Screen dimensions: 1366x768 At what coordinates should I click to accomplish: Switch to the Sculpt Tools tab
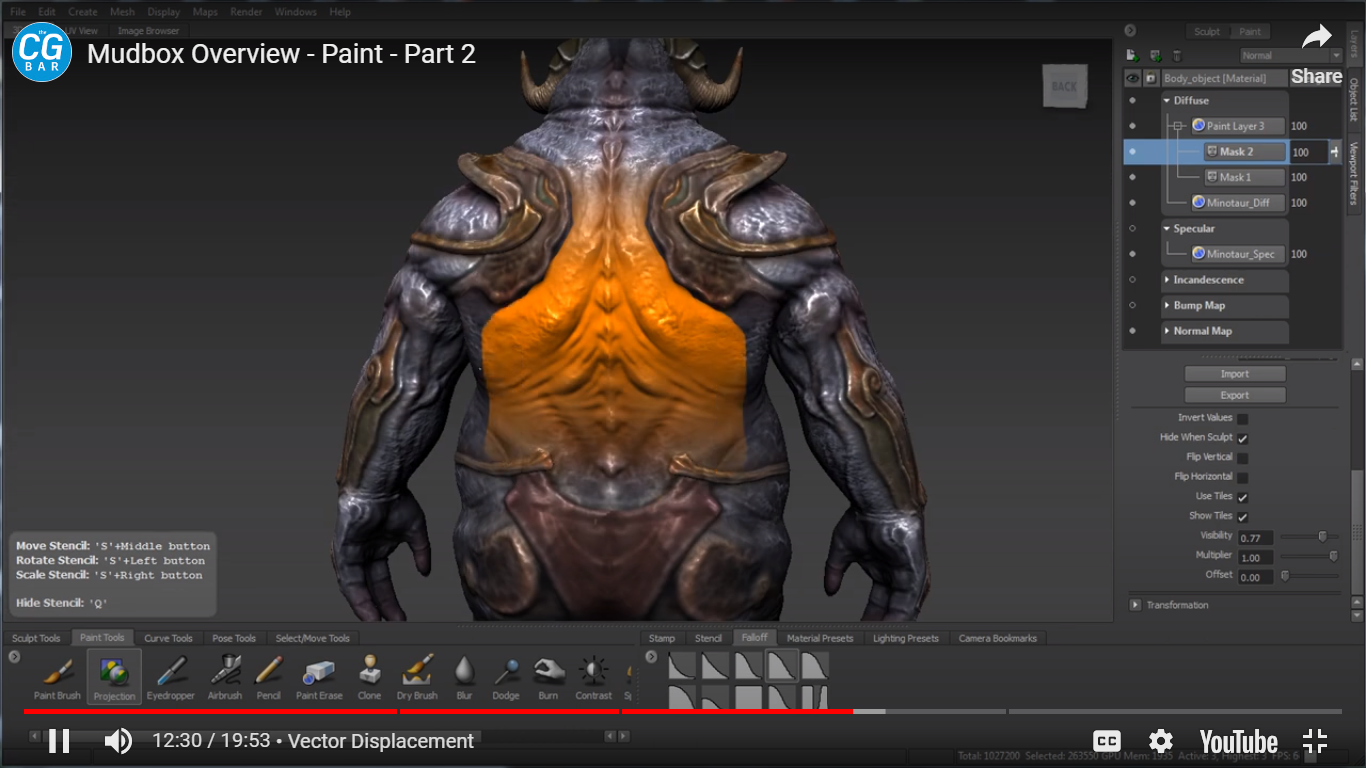36,638
